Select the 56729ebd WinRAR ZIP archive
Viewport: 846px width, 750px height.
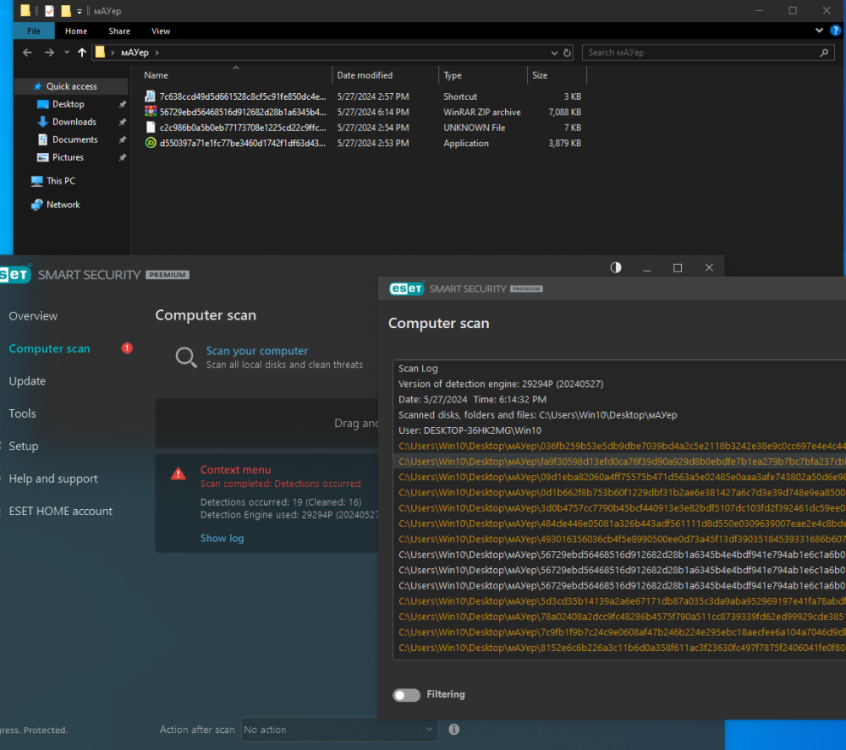[363, 112]
